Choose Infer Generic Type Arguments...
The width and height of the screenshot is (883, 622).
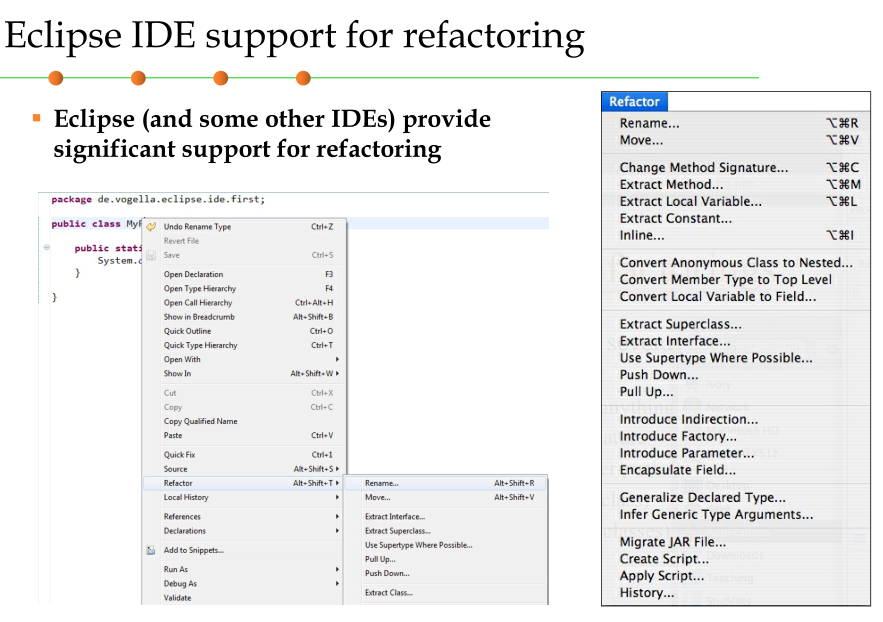[736, 514]
